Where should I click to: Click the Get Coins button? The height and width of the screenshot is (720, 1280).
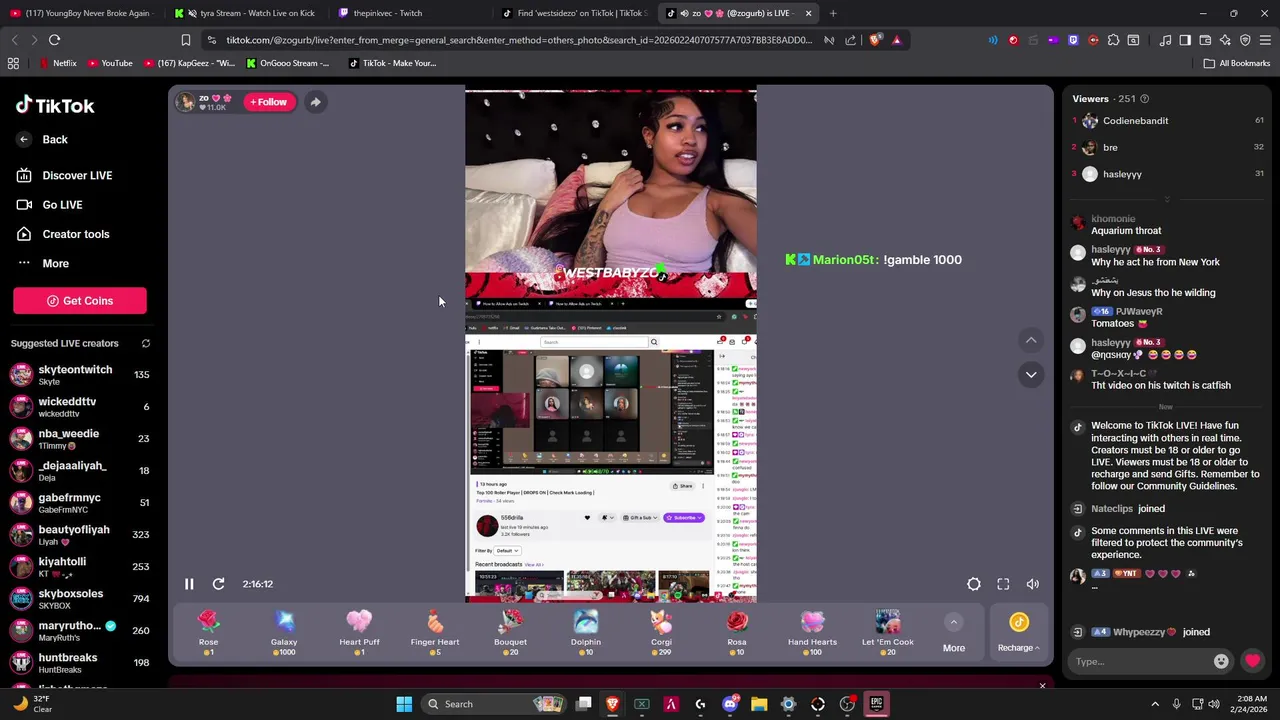click(x=80, y=301)
